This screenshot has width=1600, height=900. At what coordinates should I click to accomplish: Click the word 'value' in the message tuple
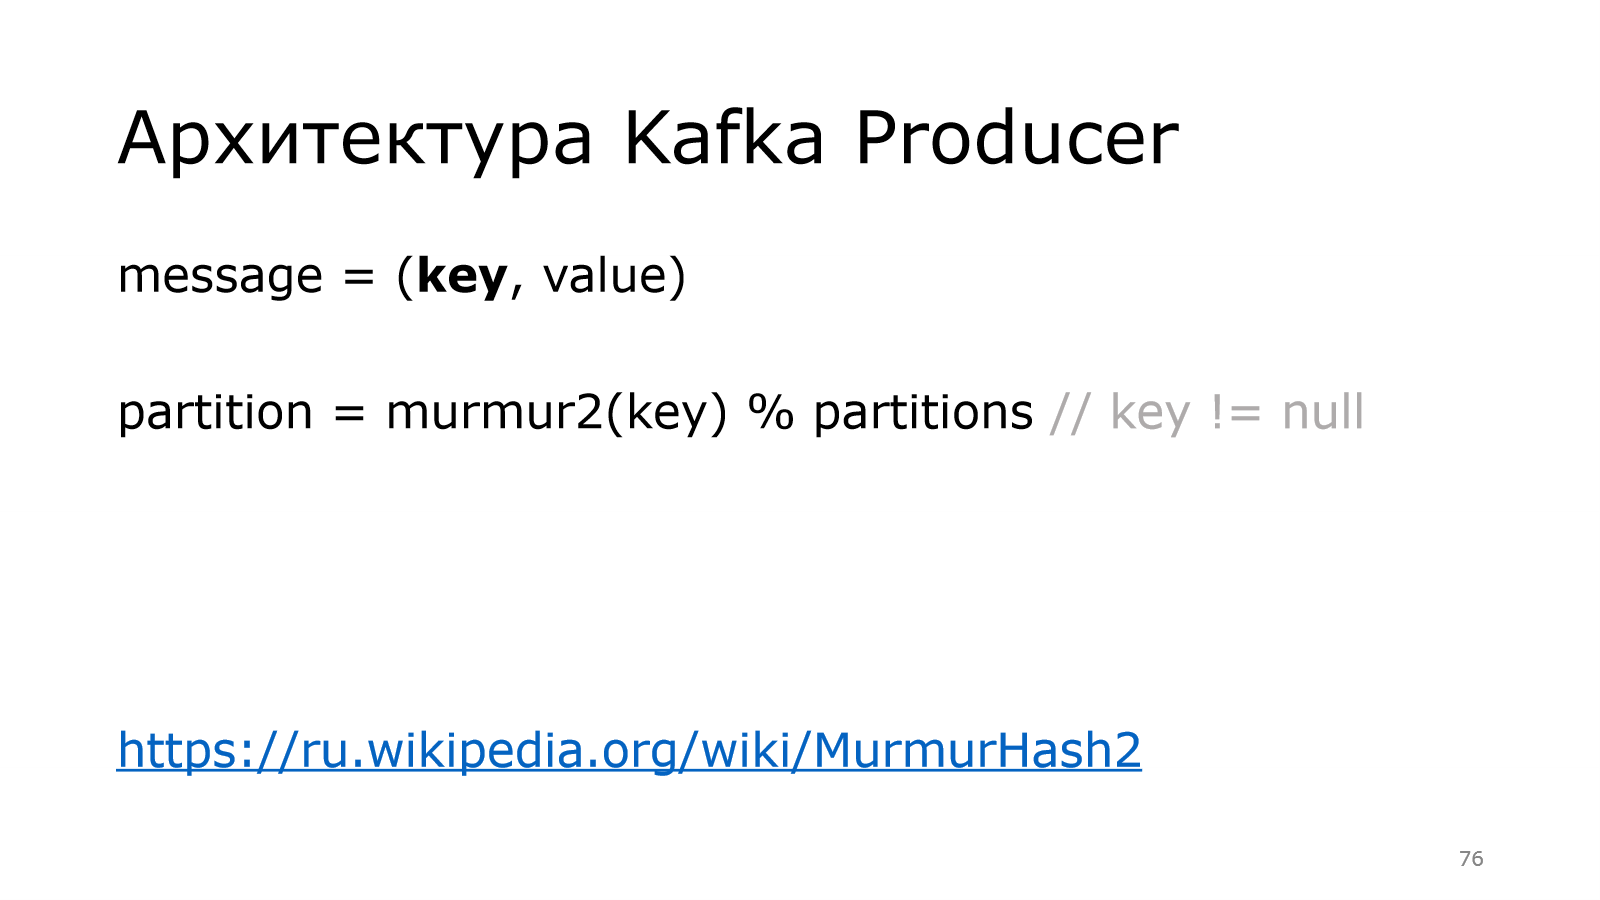604,277
